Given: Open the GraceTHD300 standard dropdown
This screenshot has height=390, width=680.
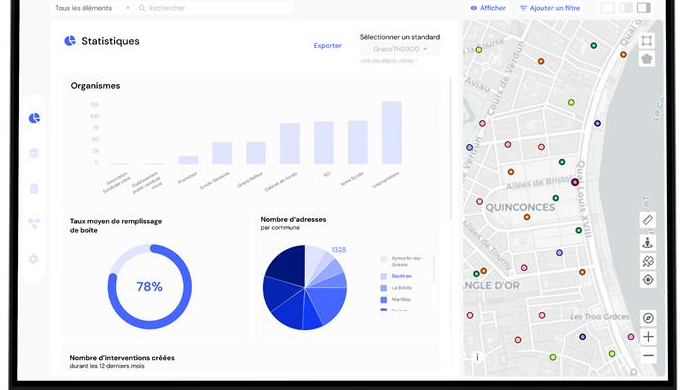Looking at the screenshot, I should click(399, 49).
